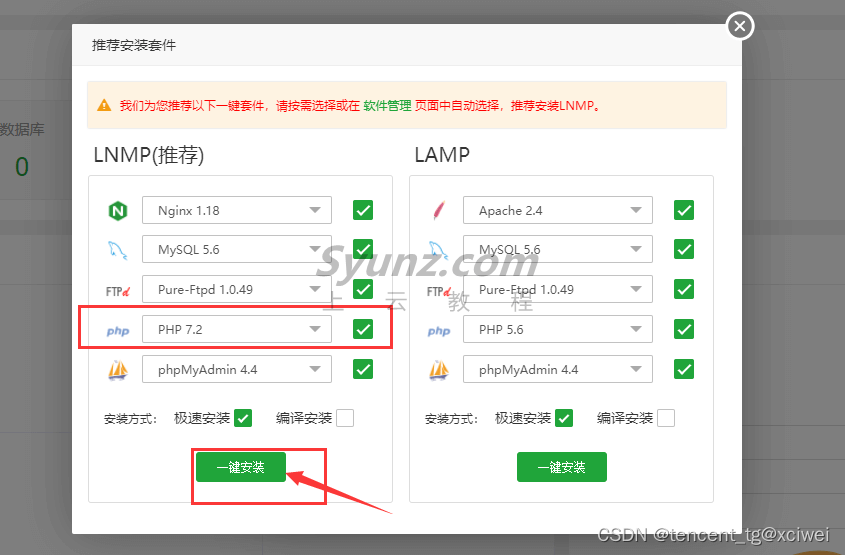Click the 数据库 label in background page
845x555 pixels.
(22, 129)
